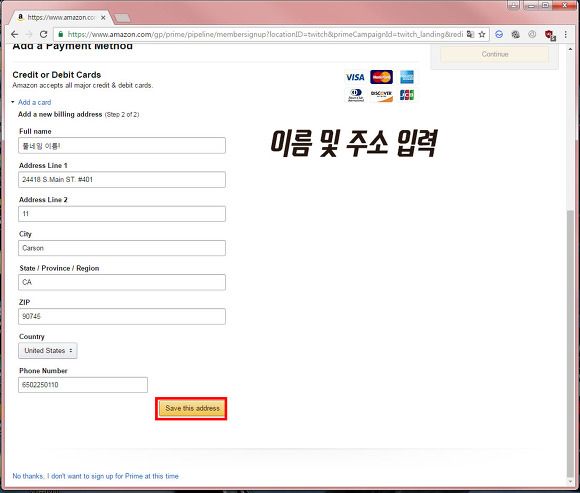
Task: Click the Continue button
Action: [x=495, y=54]
